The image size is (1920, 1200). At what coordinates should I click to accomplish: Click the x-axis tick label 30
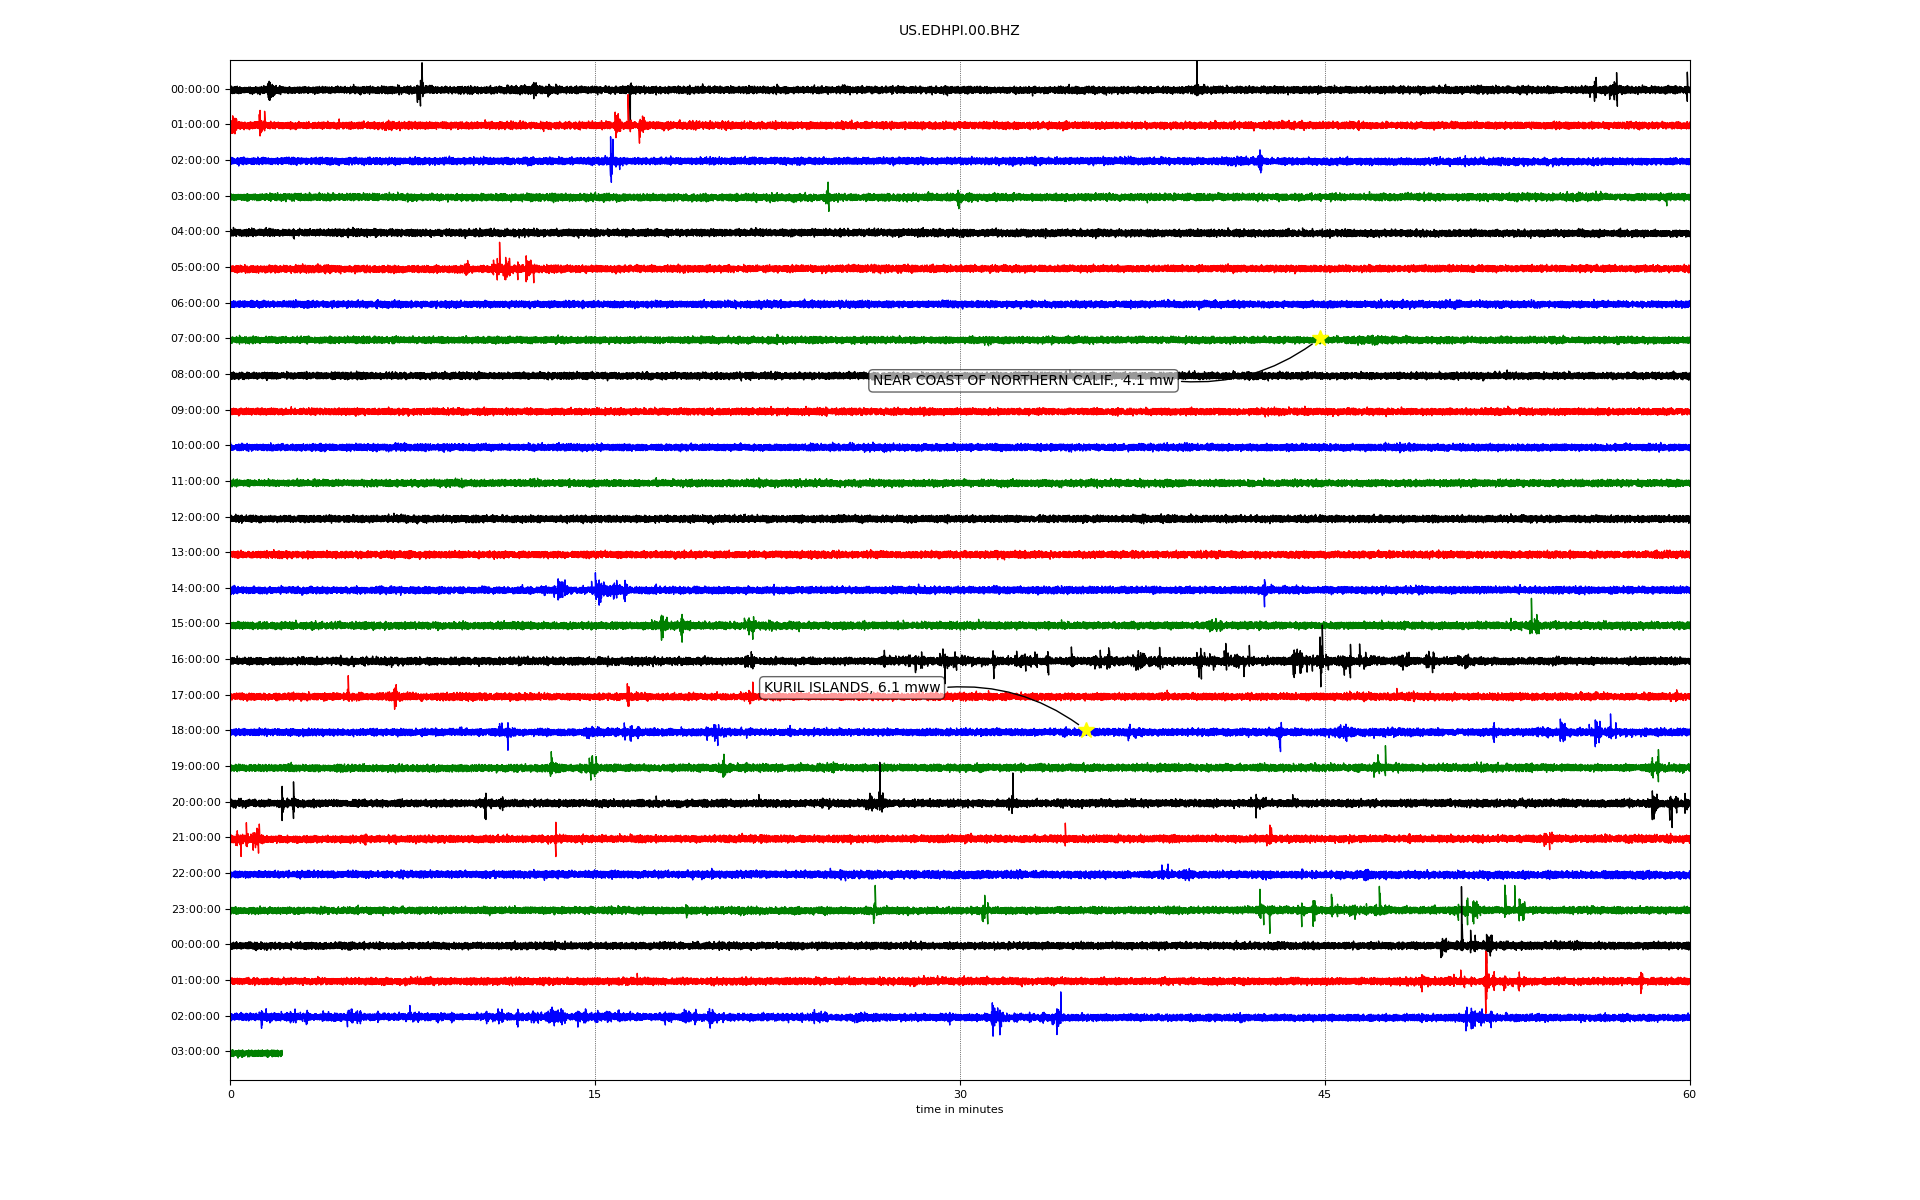[x=960, y=1094]
